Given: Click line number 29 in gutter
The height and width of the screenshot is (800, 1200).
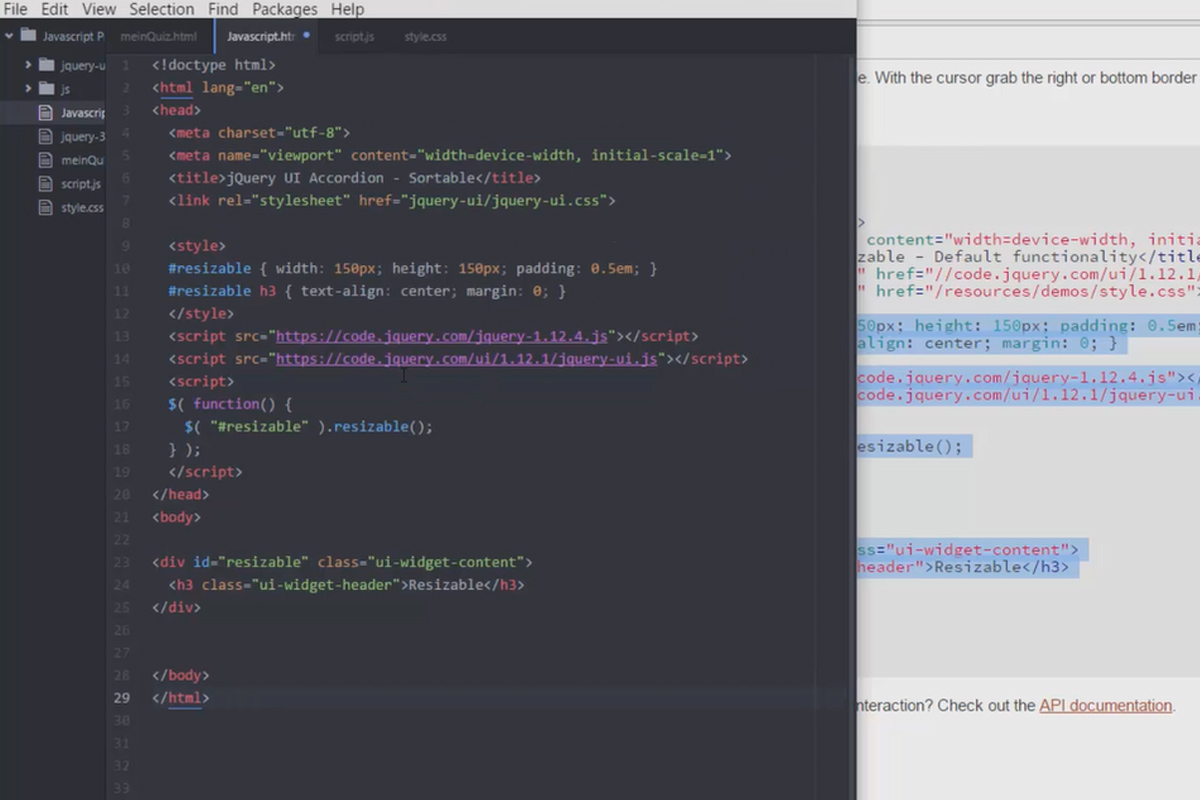Looking at the screenshot, I should (x=122, y=698).
